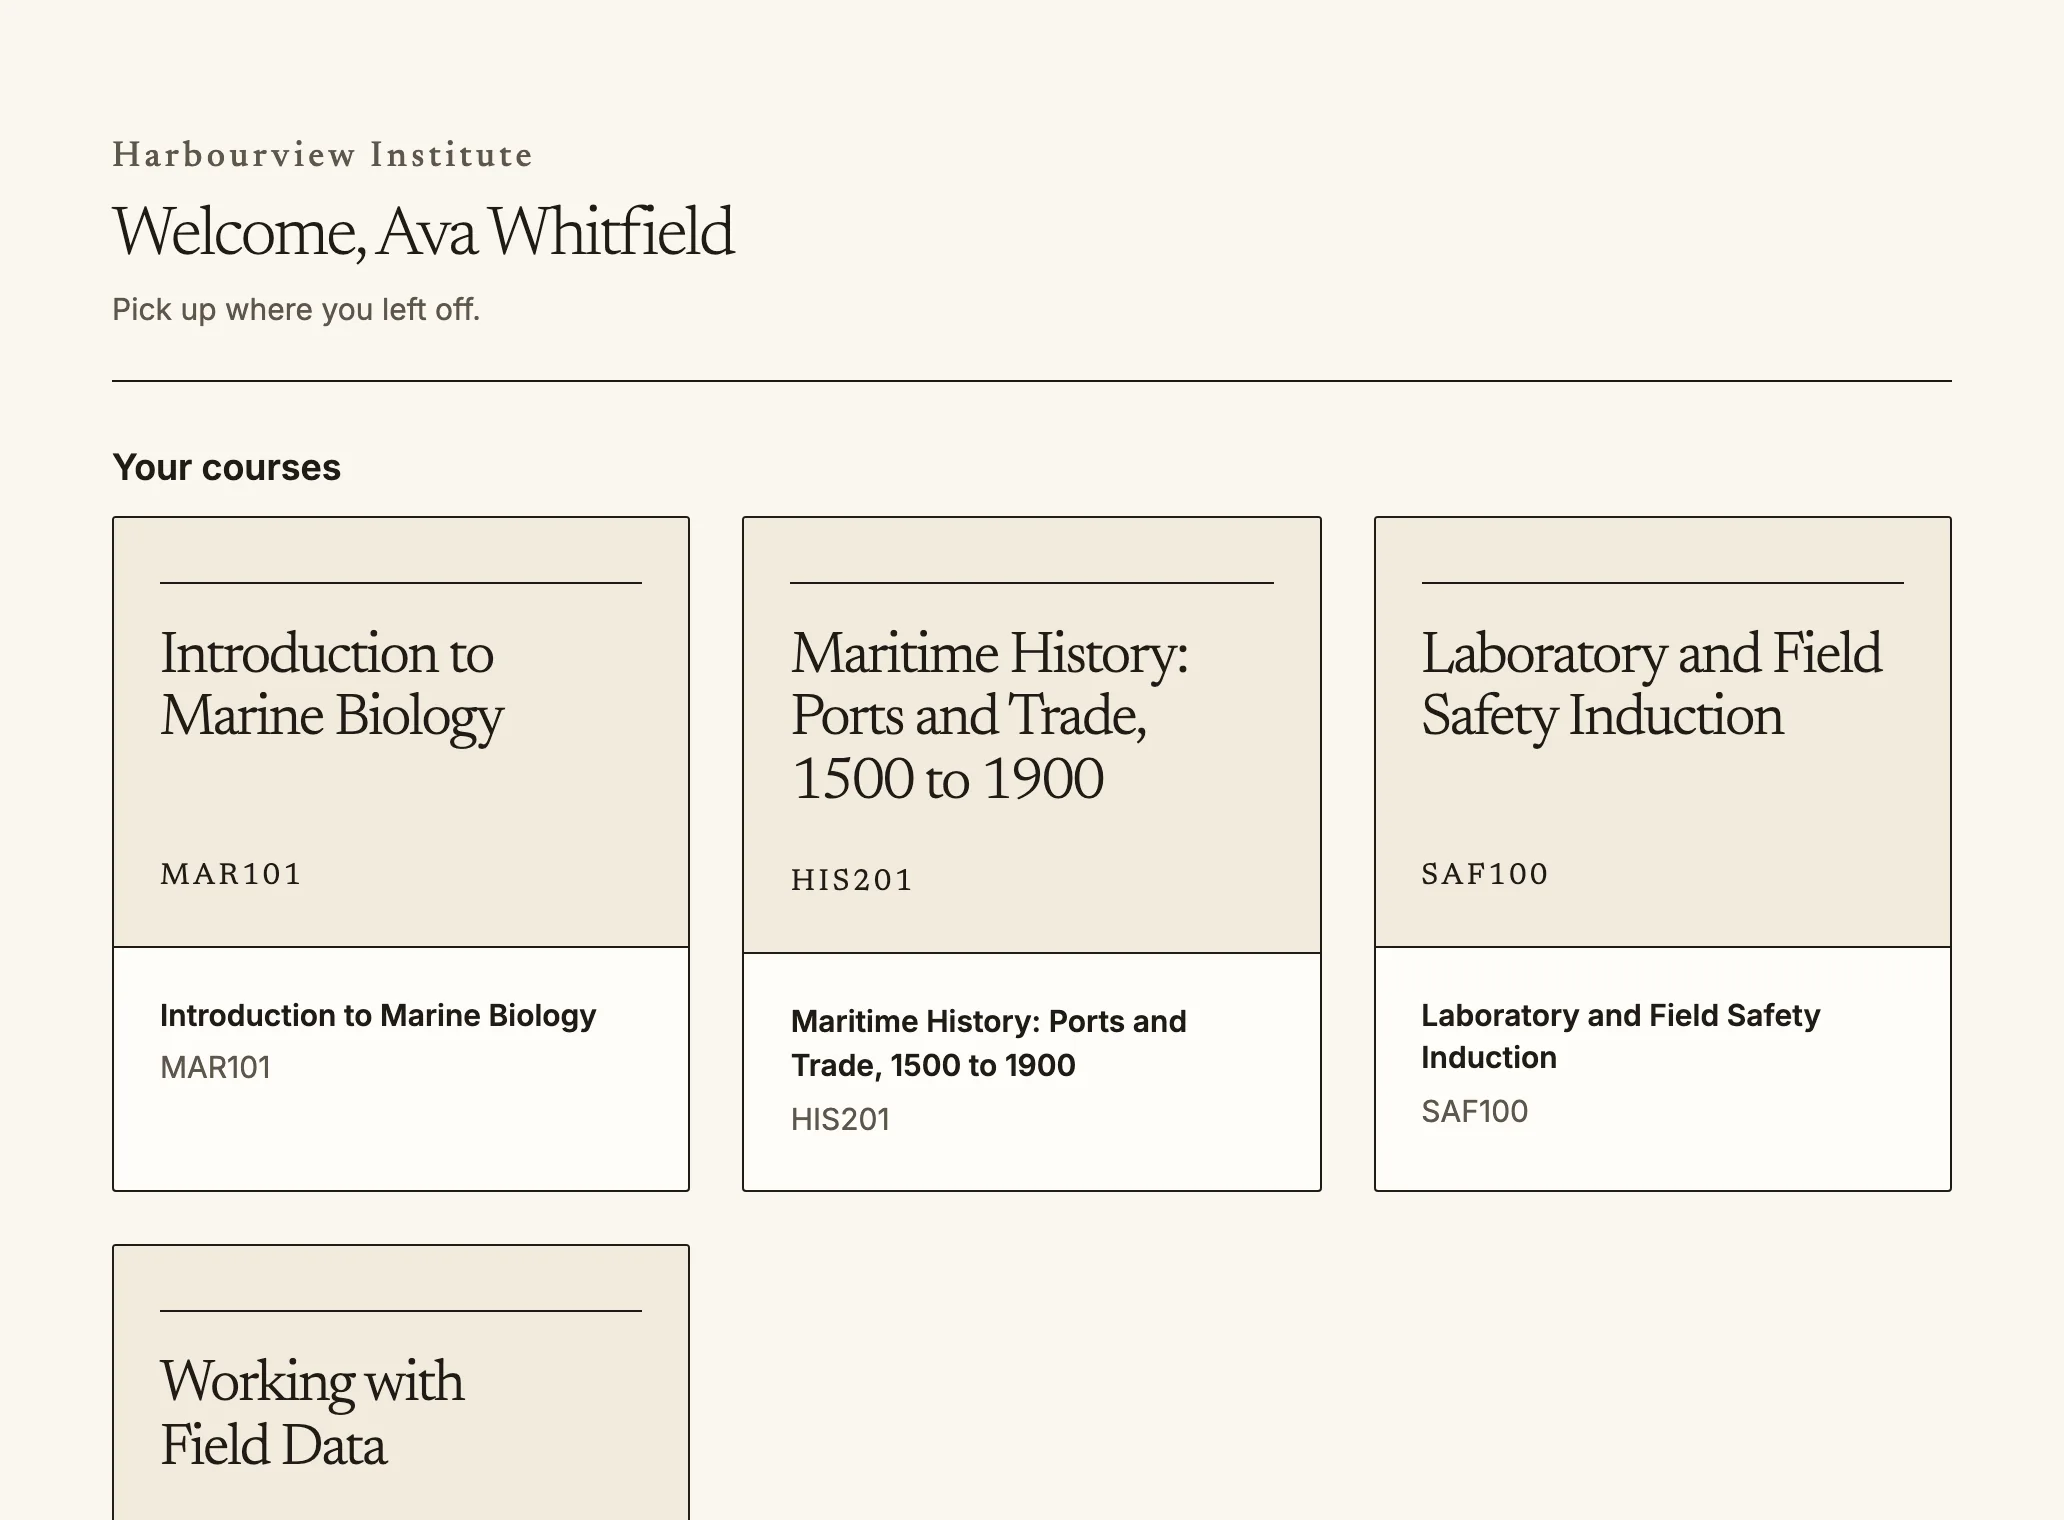Click the spaced SAF100 code in the banner
The image size is (2064, 1520).
(1485, 874)
